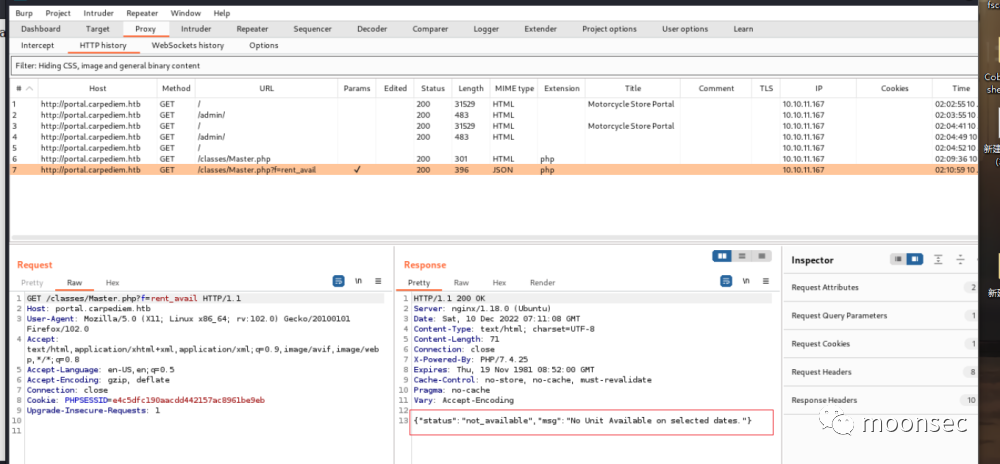Screen dimensions: 1000x464
Task: Click sort arrow in # column header
Action: (x=29, y=89)
